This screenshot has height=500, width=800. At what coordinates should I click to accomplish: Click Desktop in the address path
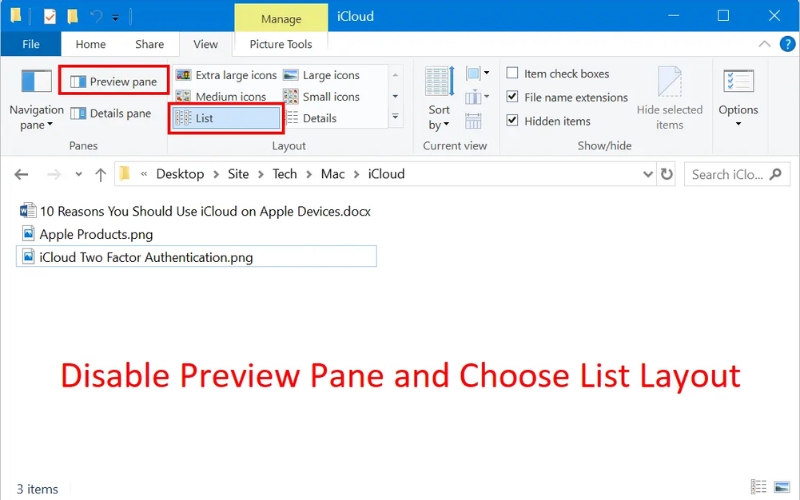pos(180,174)
